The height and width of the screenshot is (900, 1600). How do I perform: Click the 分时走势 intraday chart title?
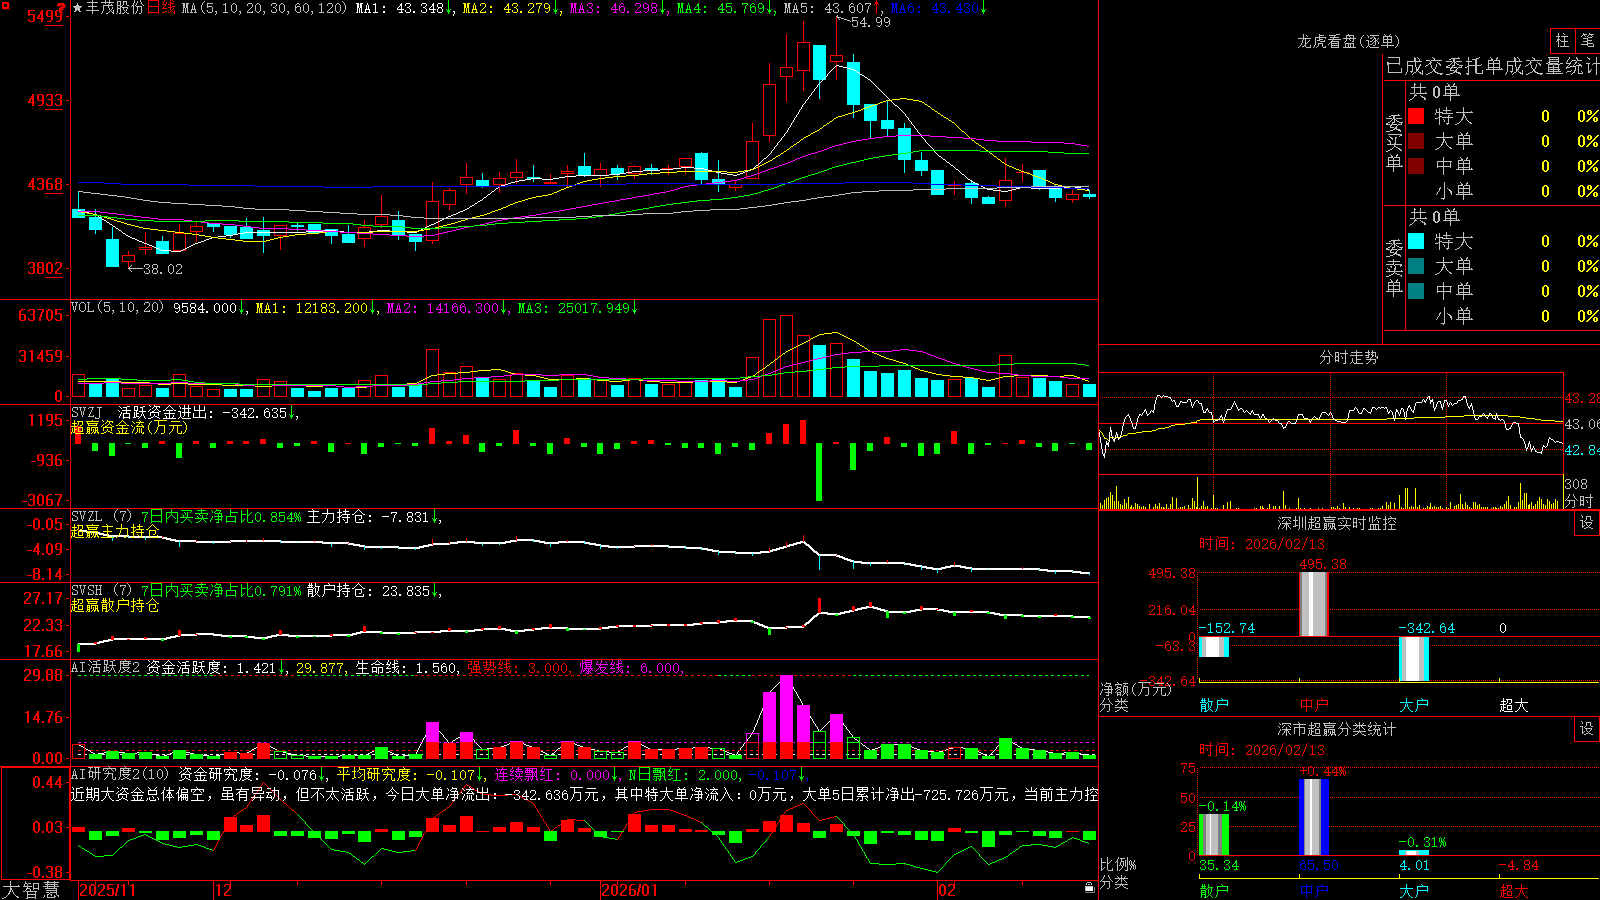tap(1348, 357)
